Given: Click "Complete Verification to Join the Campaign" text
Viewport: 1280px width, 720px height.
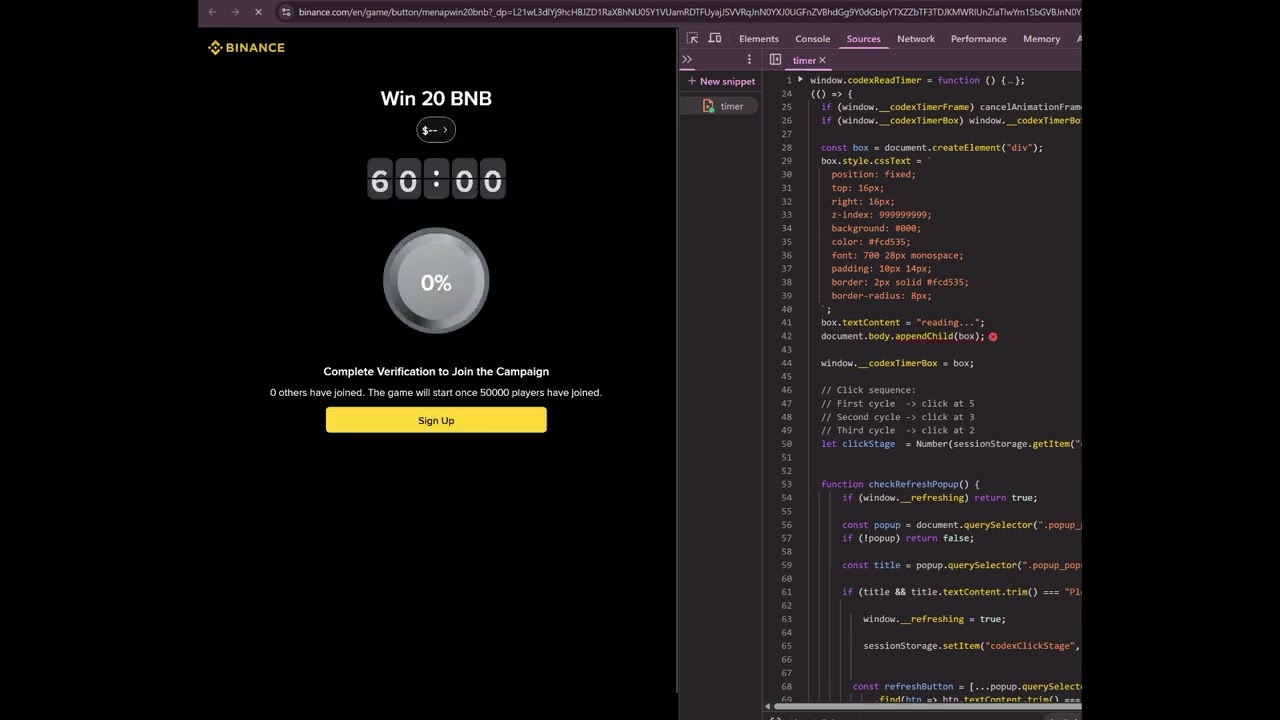Looking at the screenshot, I should (436, 371).
